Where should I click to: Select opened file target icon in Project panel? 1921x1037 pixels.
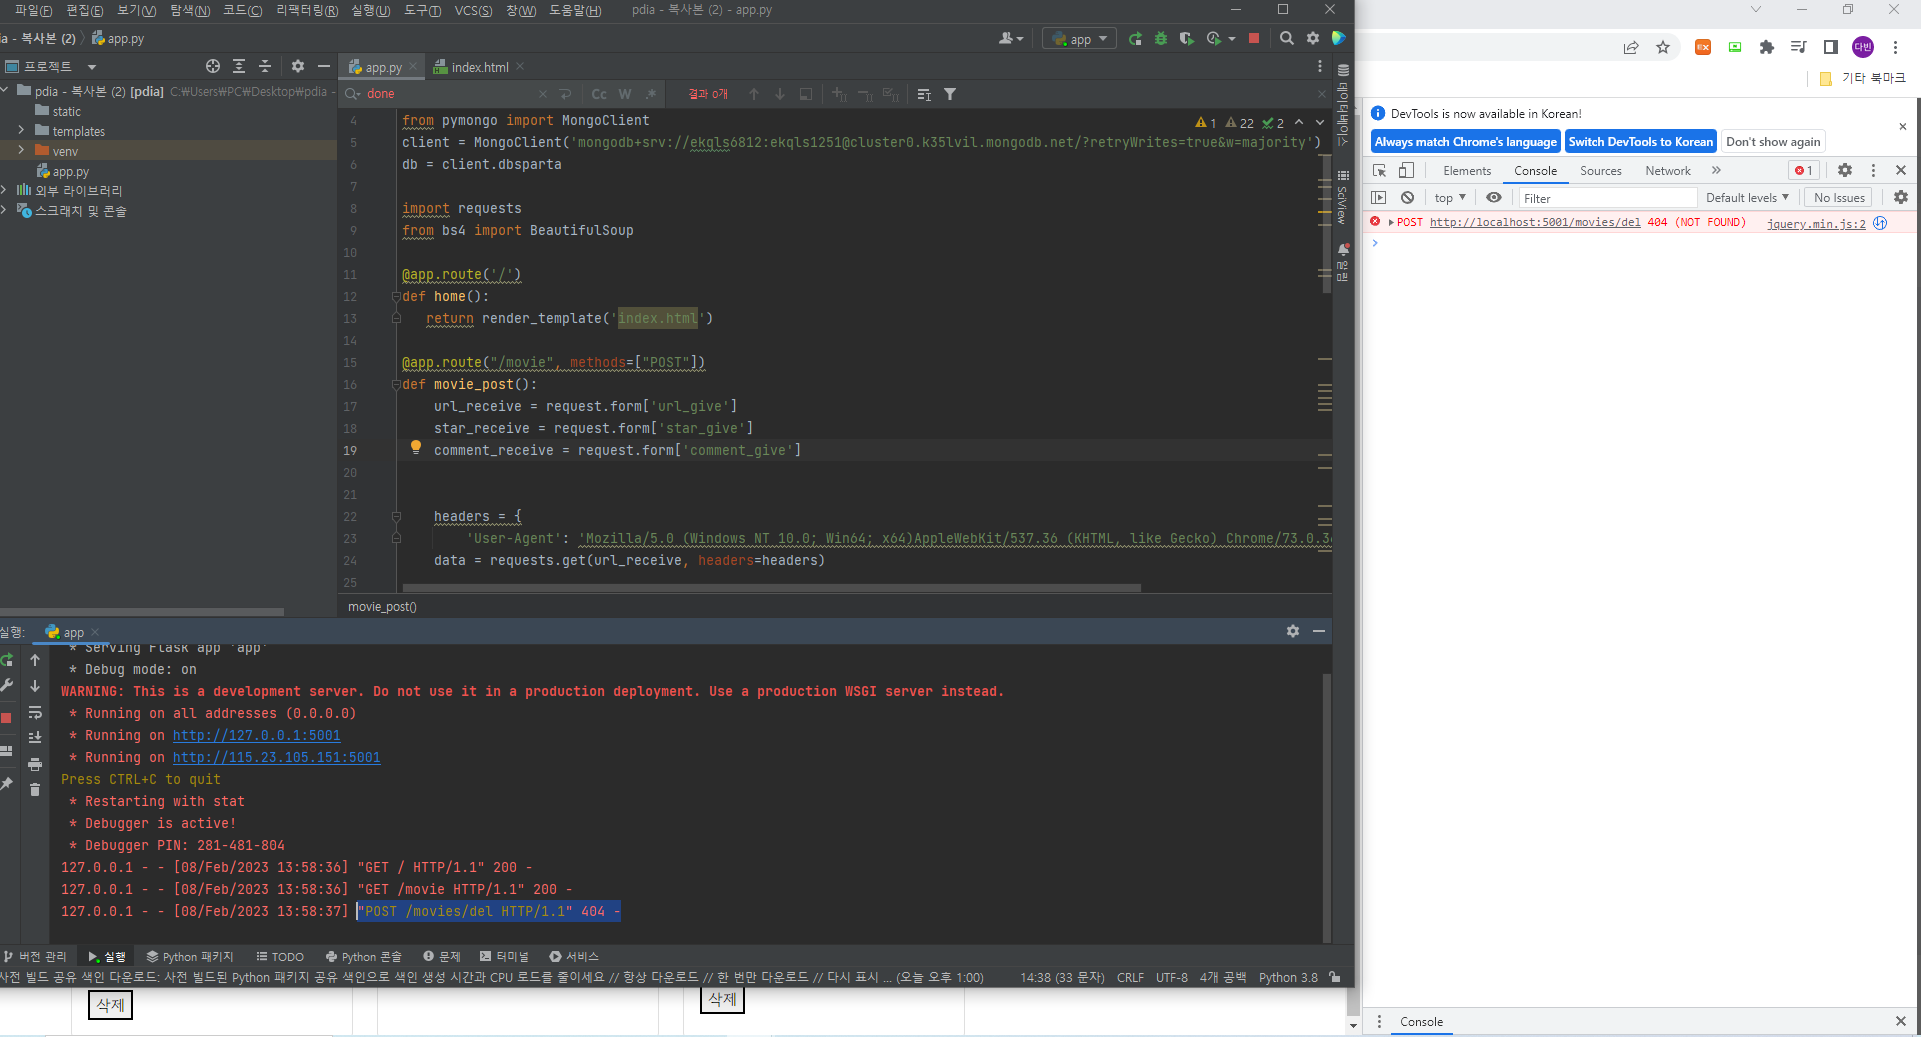click(213, 66)
